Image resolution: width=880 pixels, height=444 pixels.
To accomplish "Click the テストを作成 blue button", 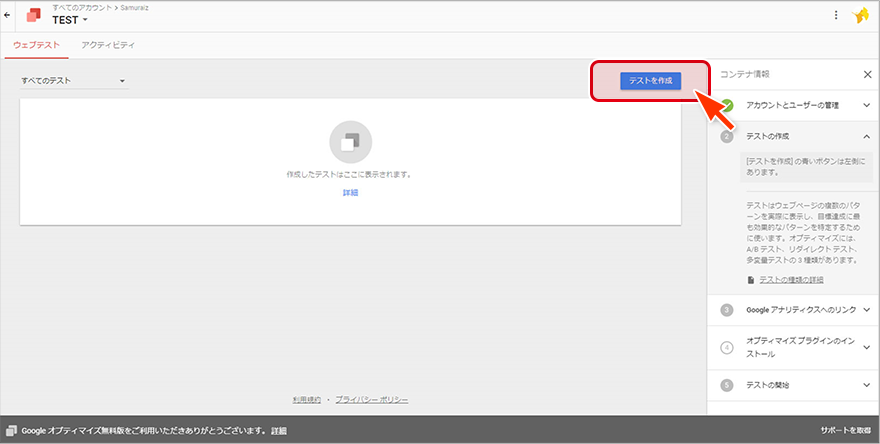I will pos(650,81).
